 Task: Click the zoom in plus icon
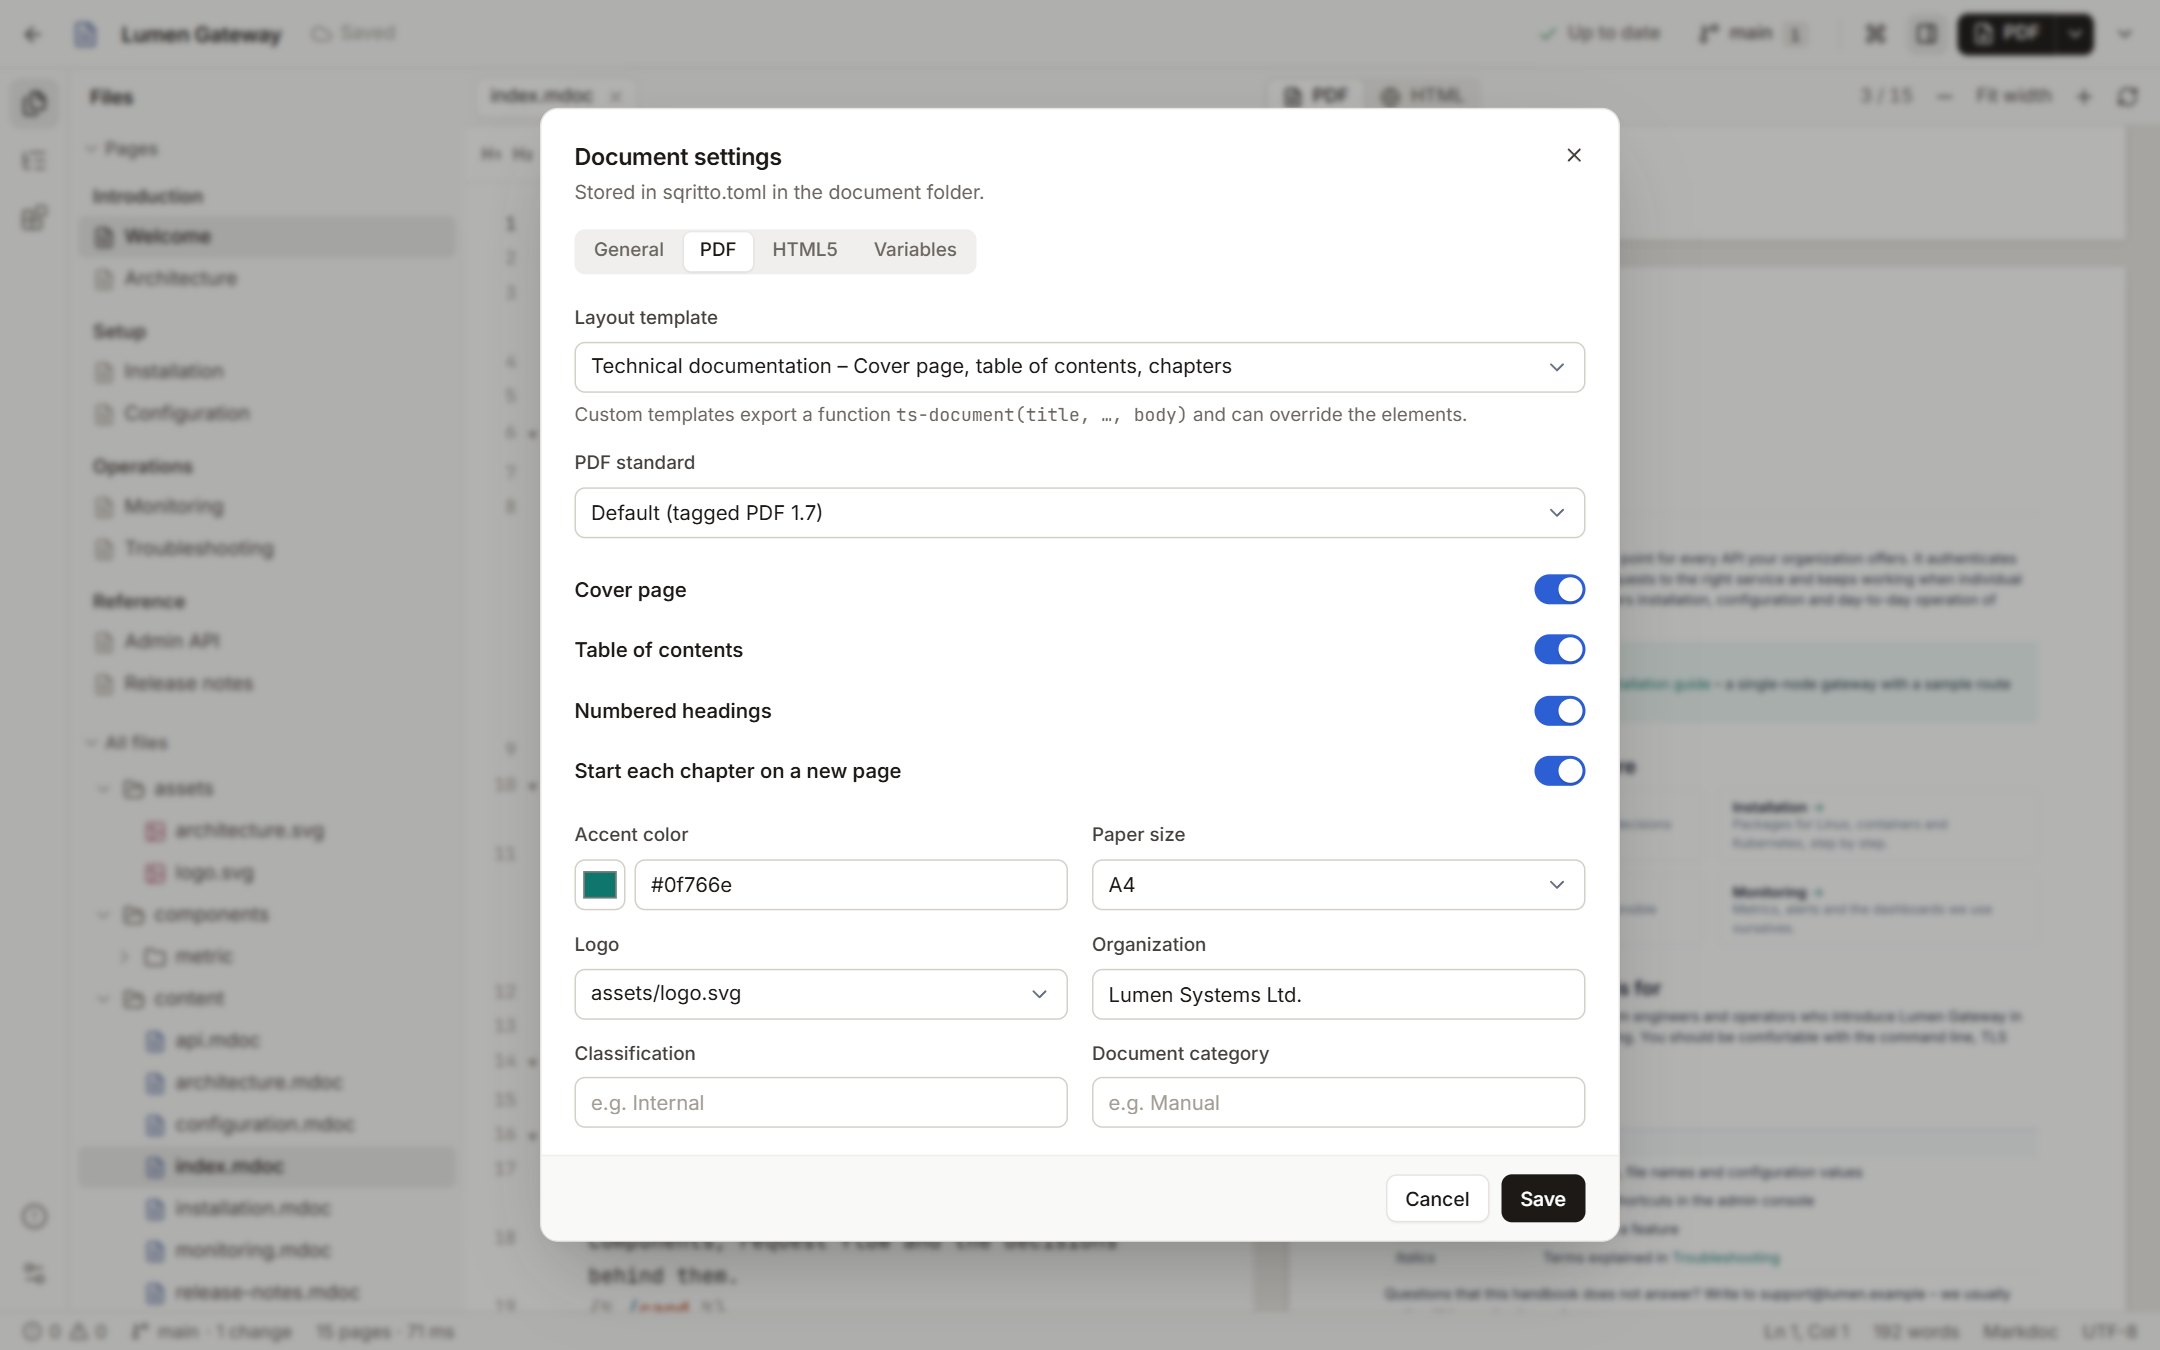2084,96
